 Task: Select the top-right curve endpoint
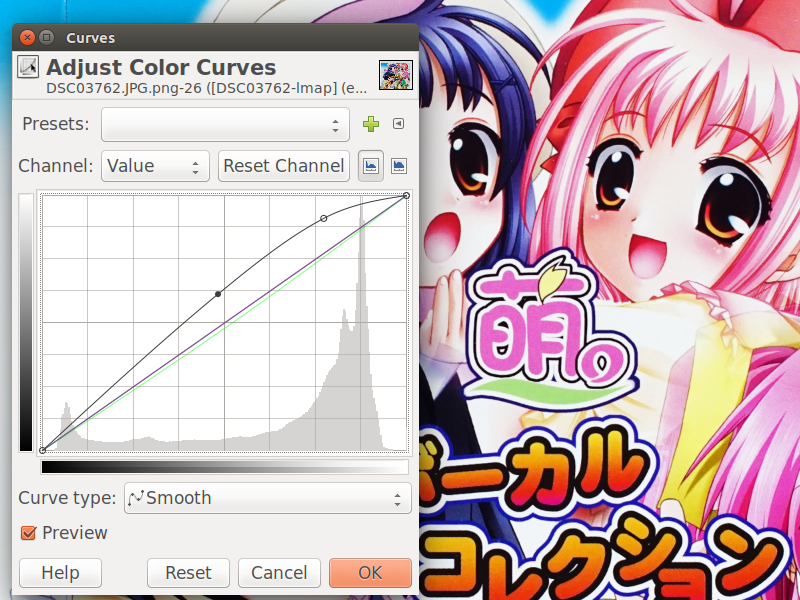click(x=406, y=195)
